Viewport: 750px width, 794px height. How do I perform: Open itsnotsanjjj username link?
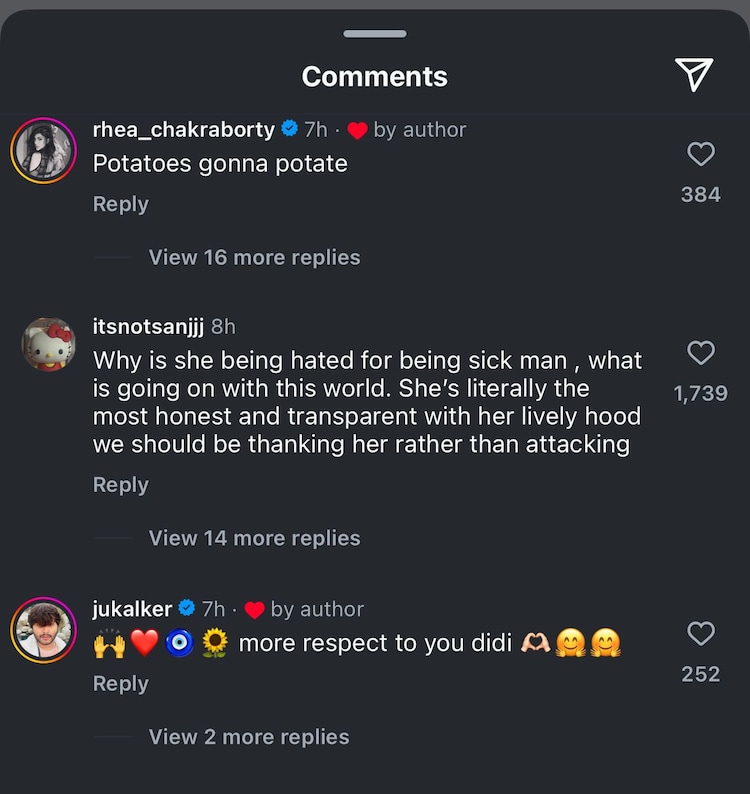(x=148, y=327)
